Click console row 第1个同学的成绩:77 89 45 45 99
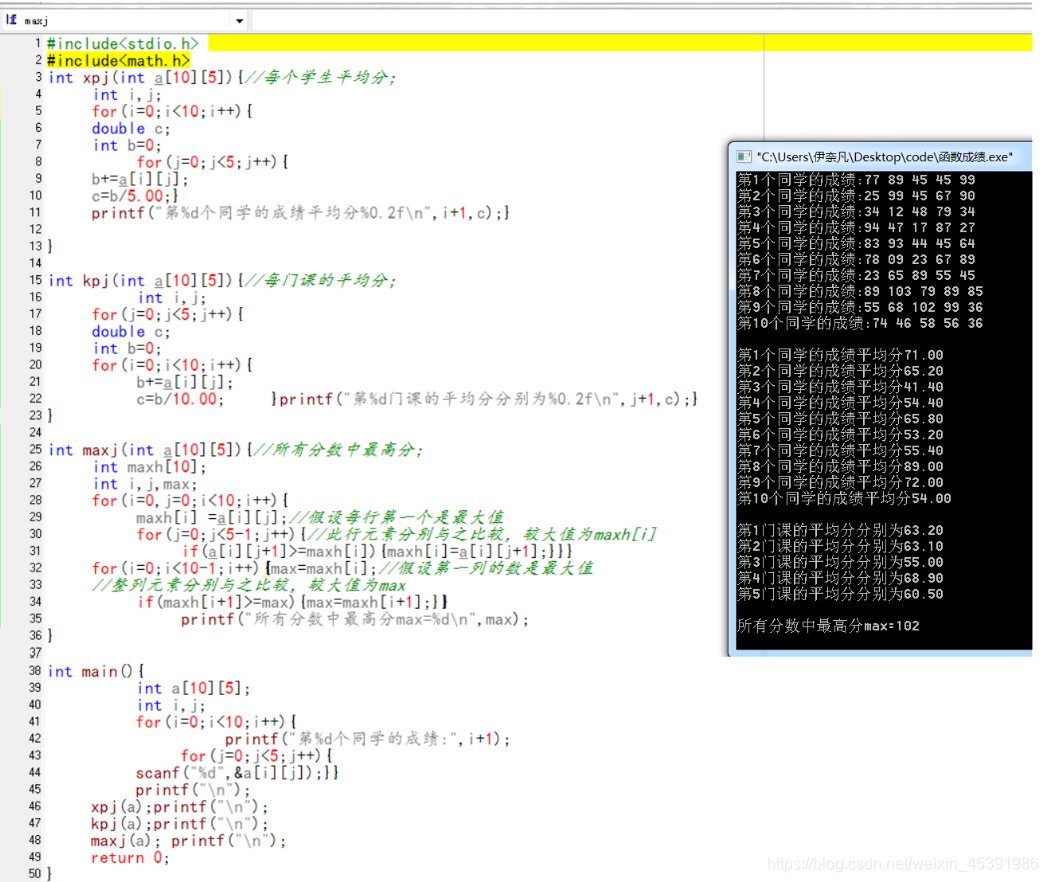This screenshot has width=1048, height=882. click(856, 180)
